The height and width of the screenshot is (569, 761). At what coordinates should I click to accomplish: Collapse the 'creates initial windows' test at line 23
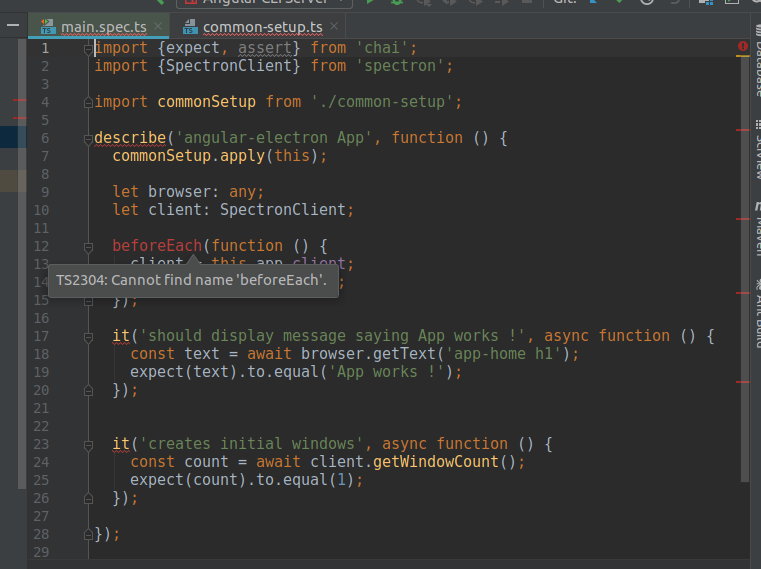point(88,445)
